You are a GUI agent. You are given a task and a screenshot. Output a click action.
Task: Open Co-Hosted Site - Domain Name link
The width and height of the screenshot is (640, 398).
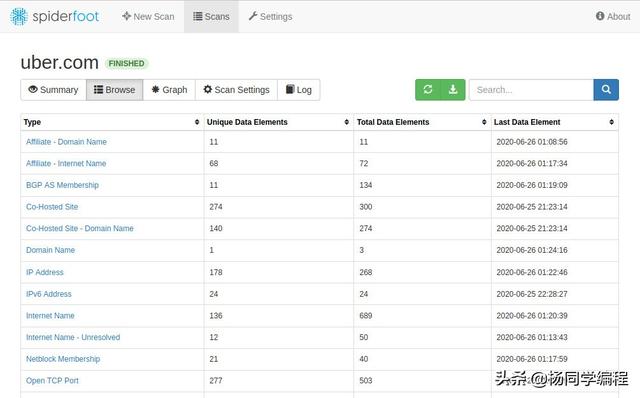(x=80, y=228)
